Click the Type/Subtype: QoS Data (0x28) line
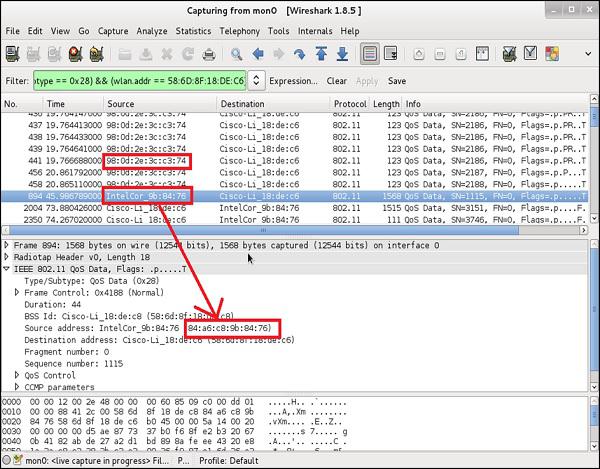600x469 pixels. (x=92, y=281)
